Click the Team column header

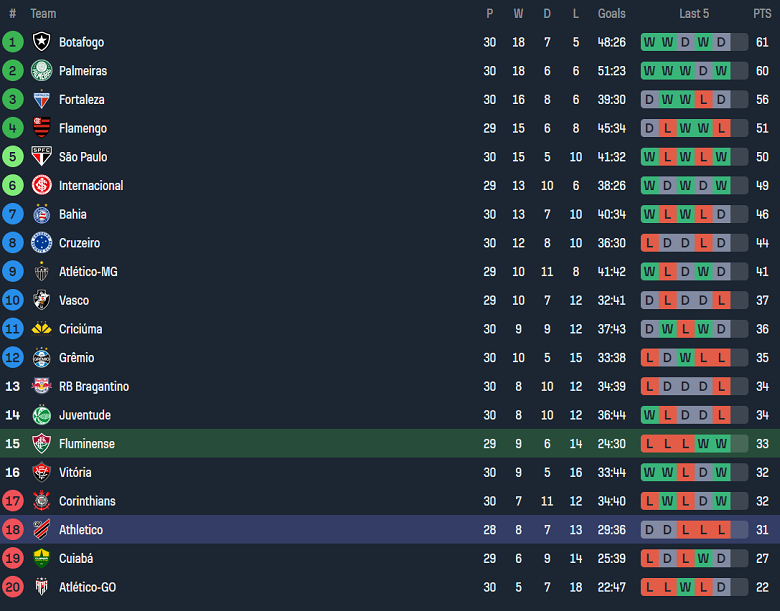coord(43,14)
